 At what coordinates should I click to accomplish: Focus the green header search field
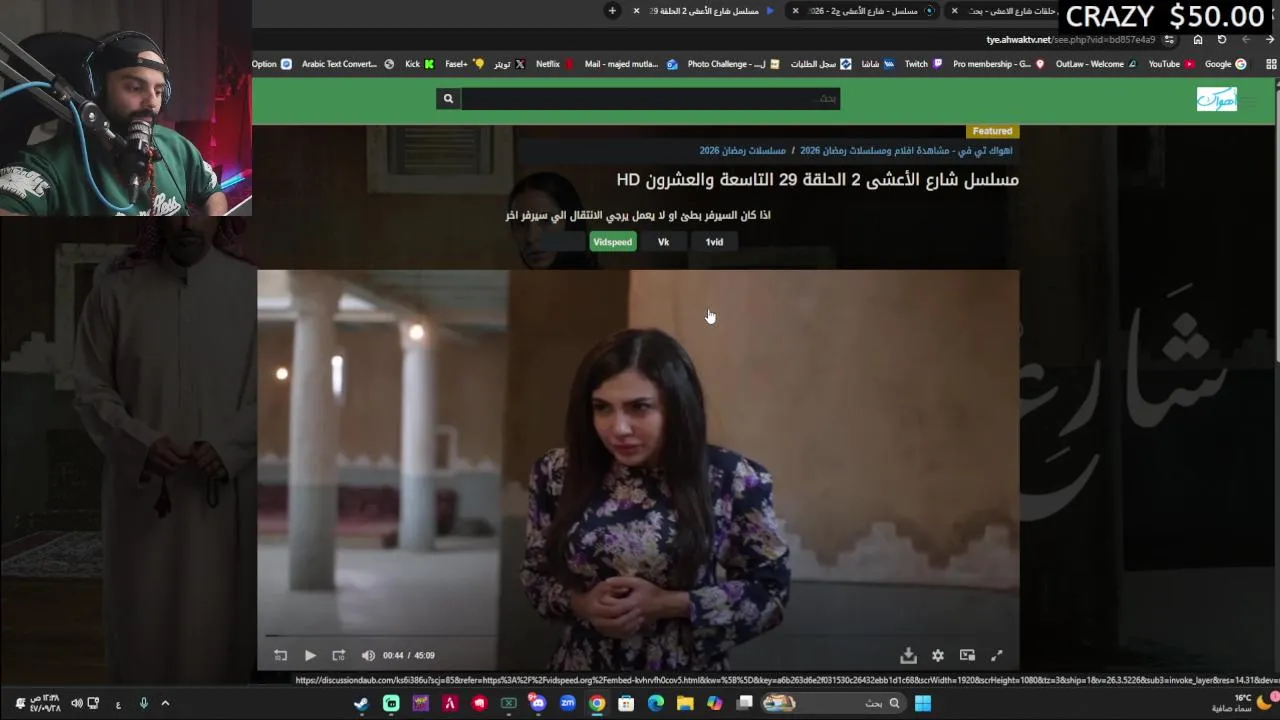coord(650,98)
